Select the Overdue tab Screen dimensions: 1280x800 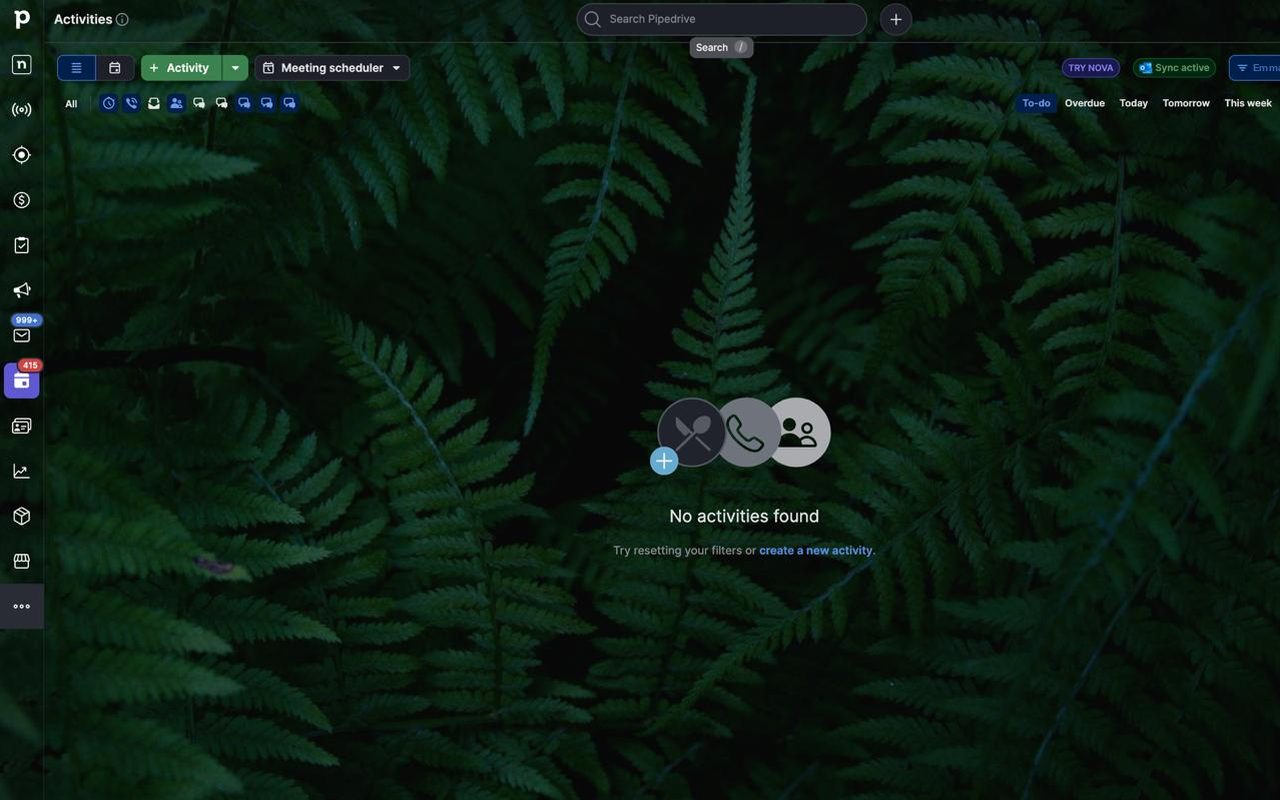(1085, 103)
